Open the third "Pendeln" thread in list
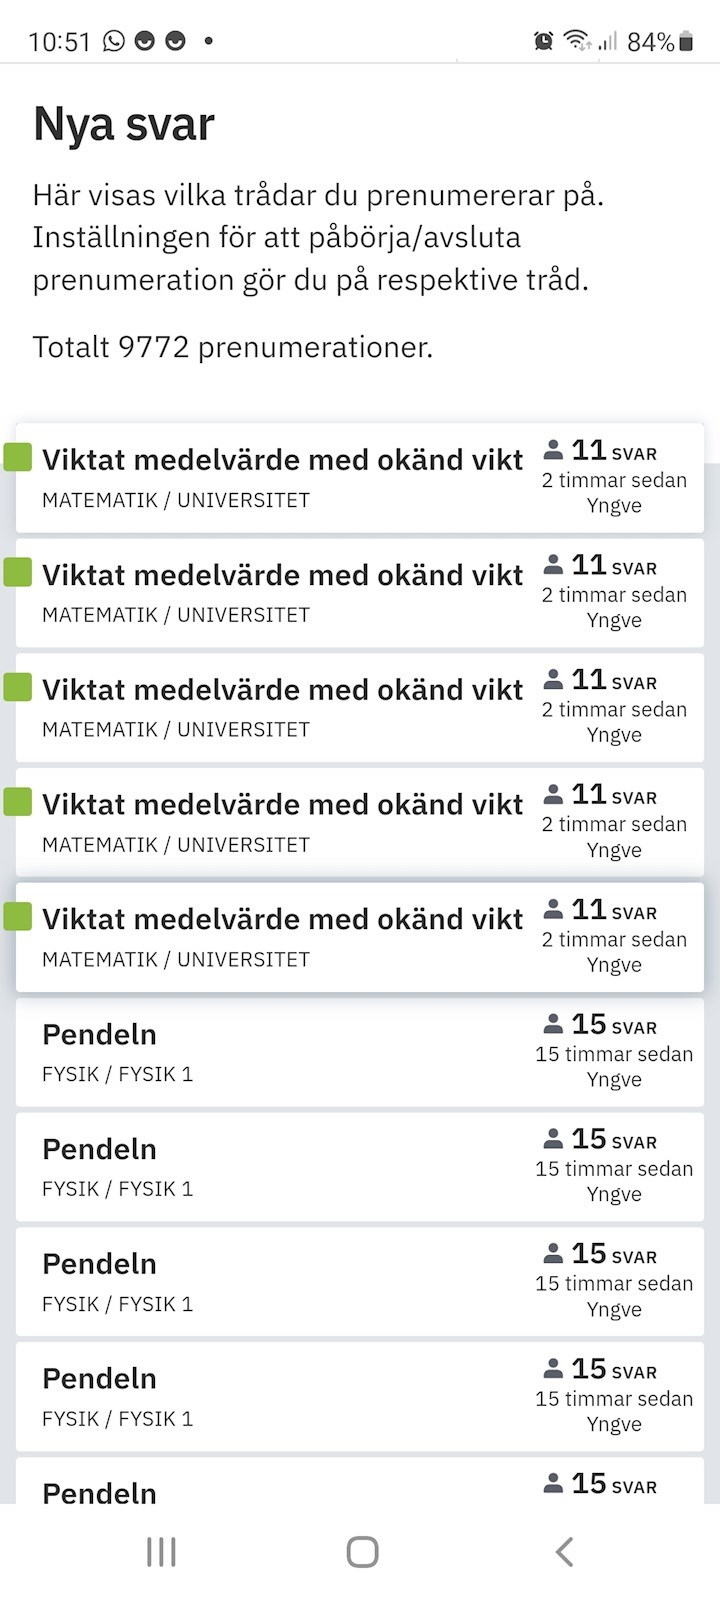This screenshot has width=720, height=1600. coord(99,1264)
